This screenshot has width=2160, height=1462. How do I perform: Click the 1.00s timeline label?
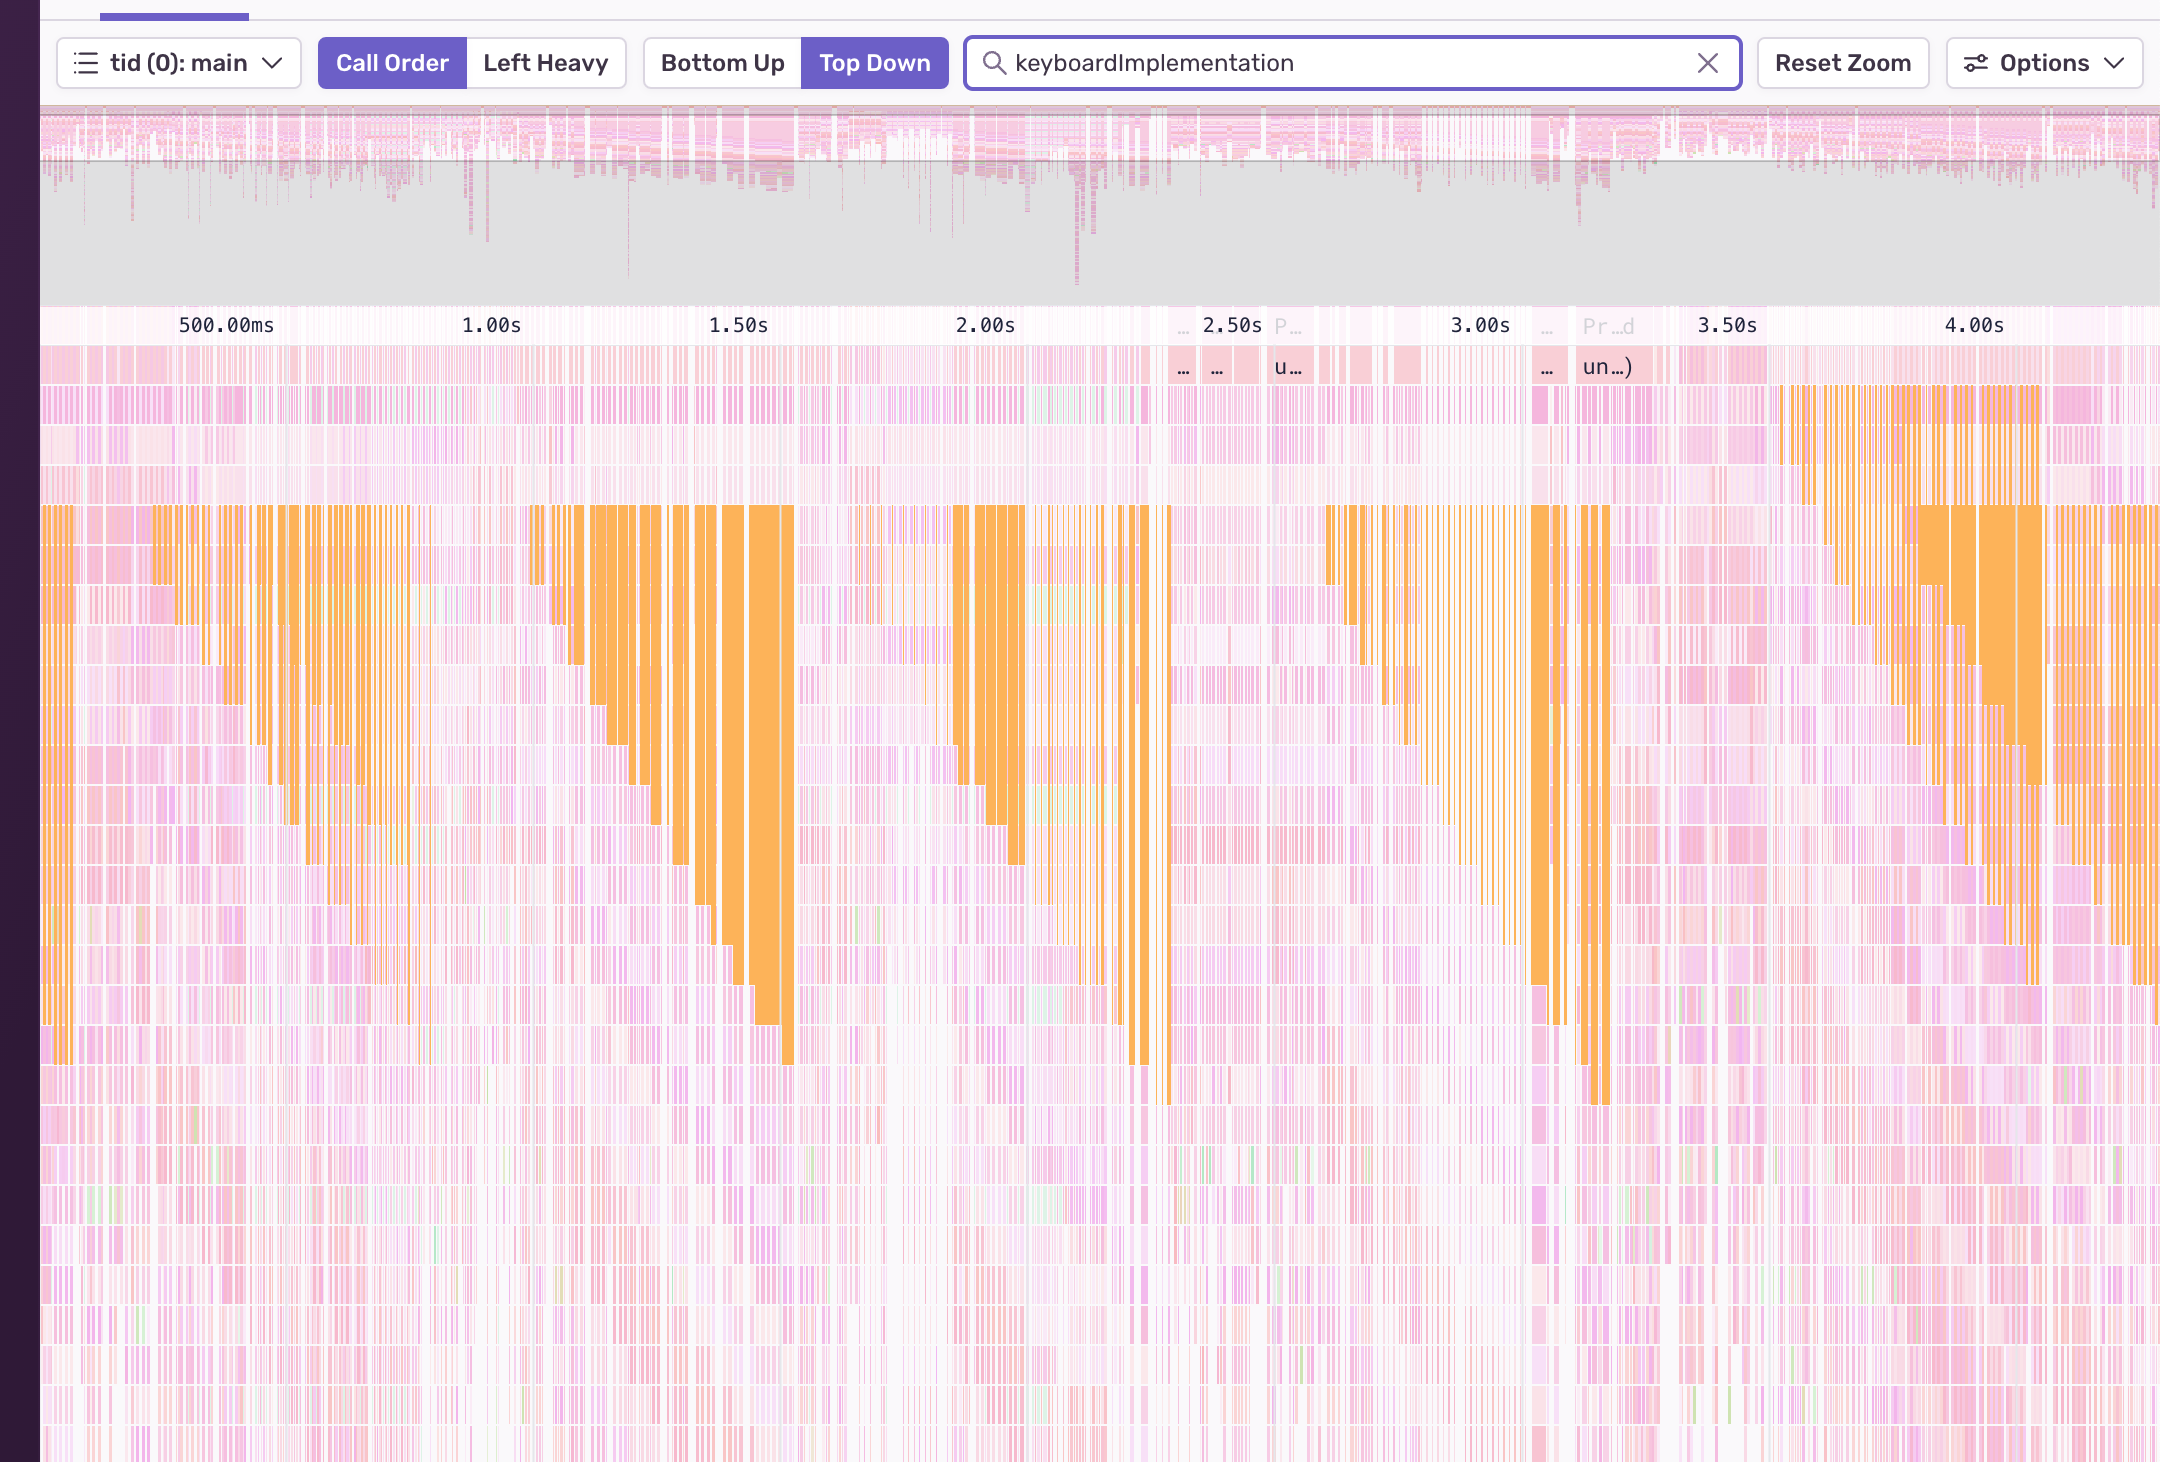(491, 326)
